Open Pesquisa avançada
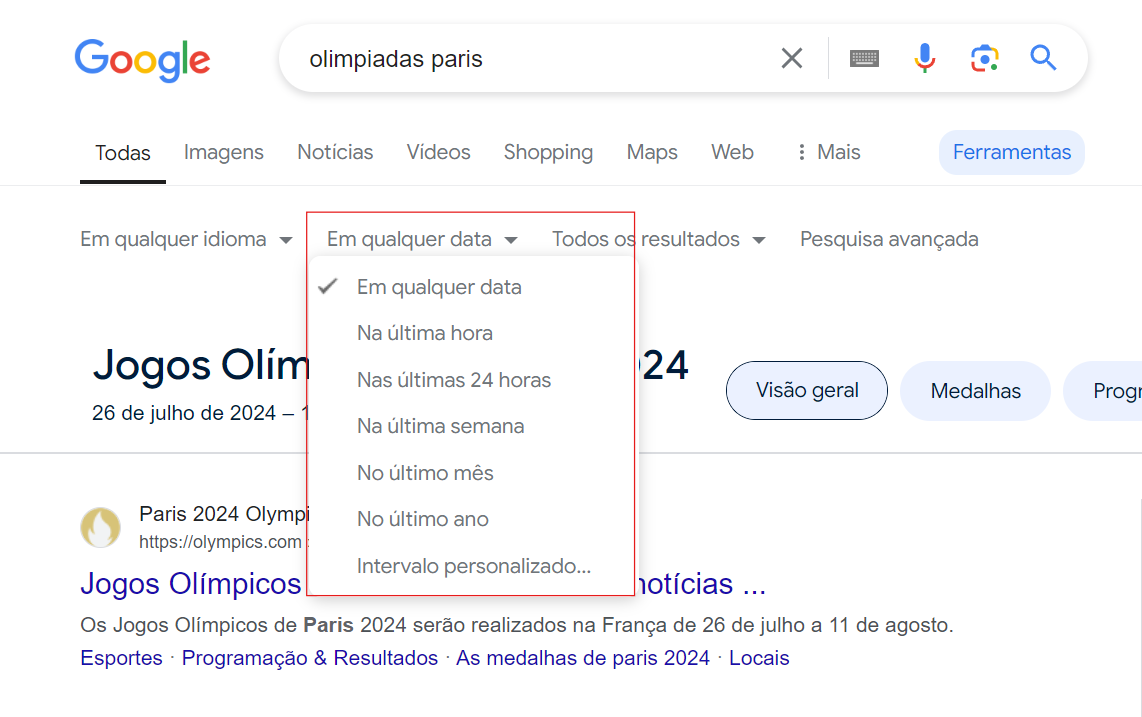This screenshot has width=1142, height=717. (888, 238)
